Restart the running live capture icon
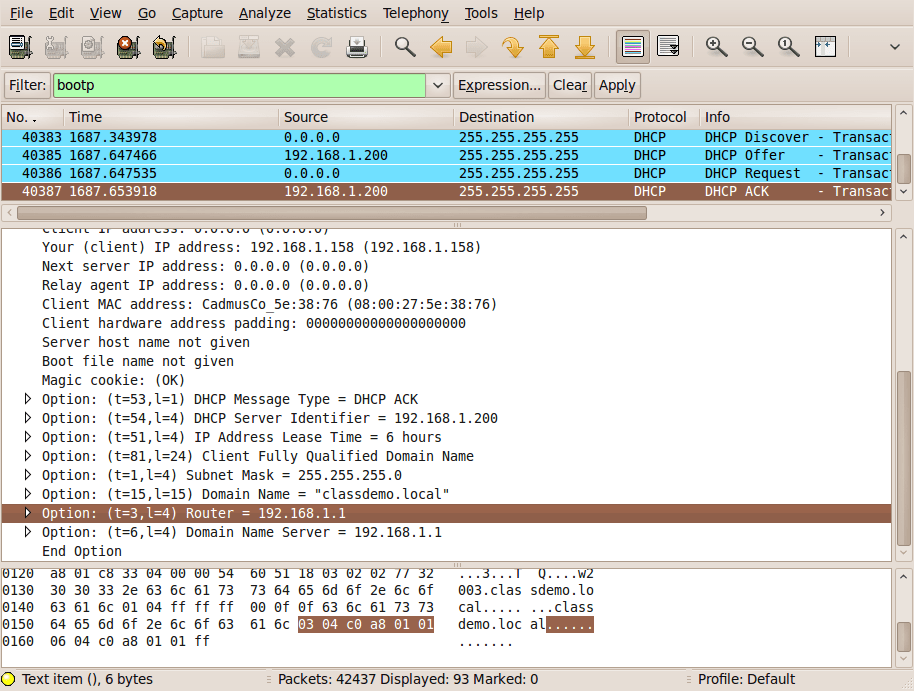The width and height of the screenshot is (914, 691). click(164, 47)
